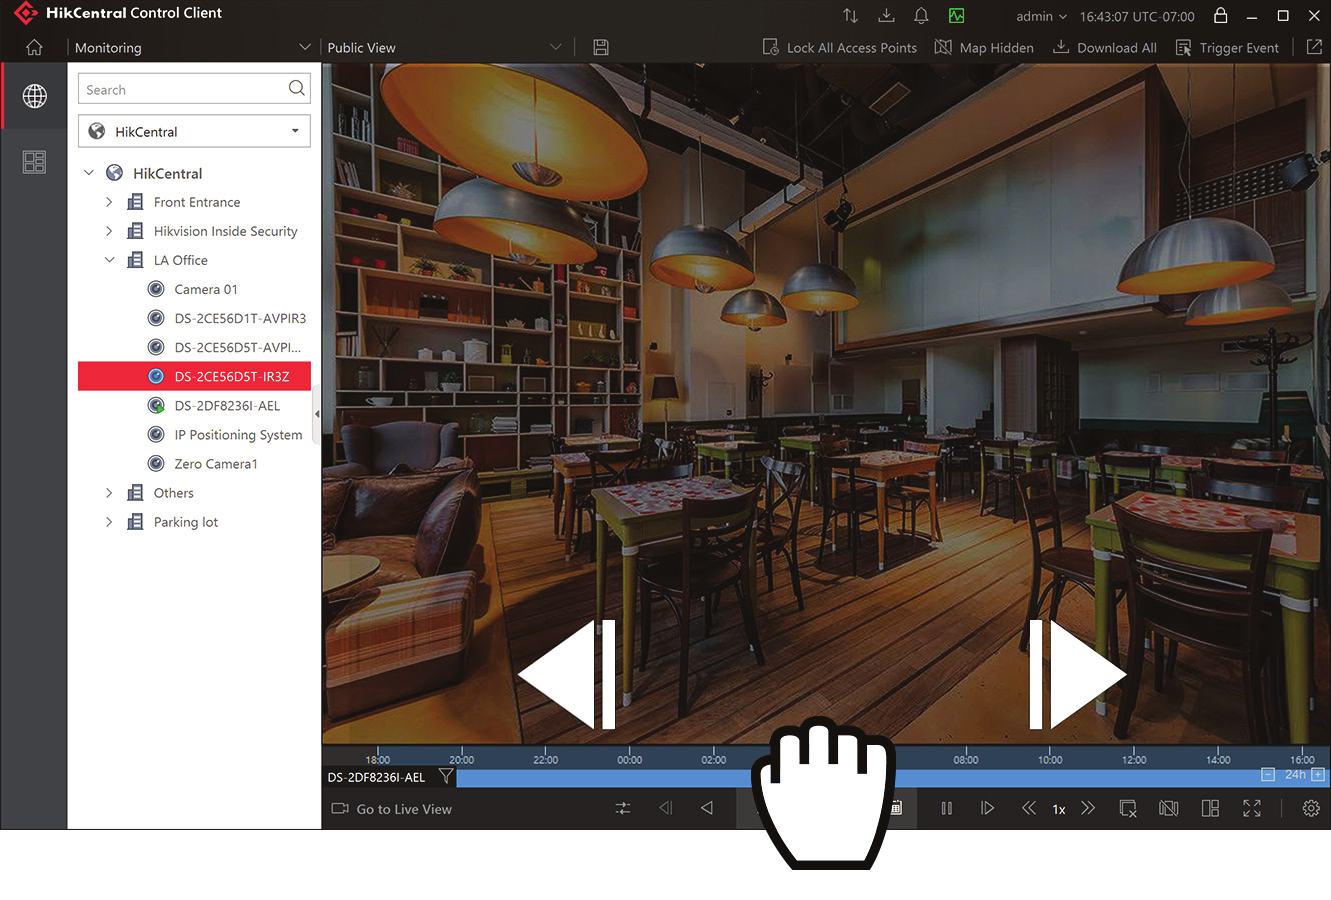Collapse the resource panel side handle

(x=317, y=414)
